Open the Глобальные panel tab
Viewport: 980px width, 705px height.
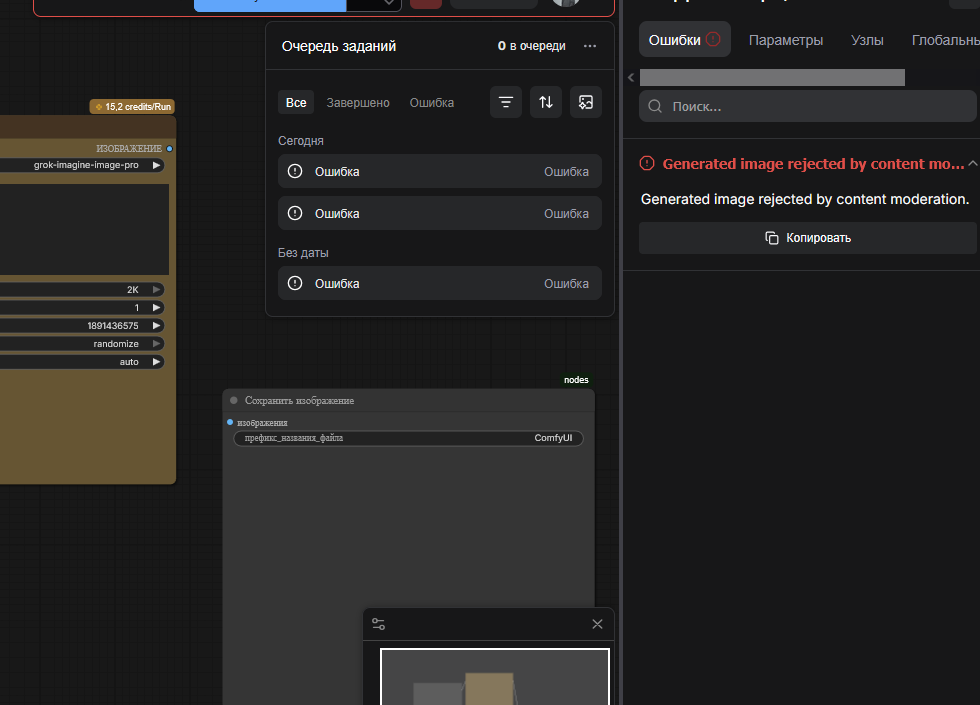click(x=945, y=40)
